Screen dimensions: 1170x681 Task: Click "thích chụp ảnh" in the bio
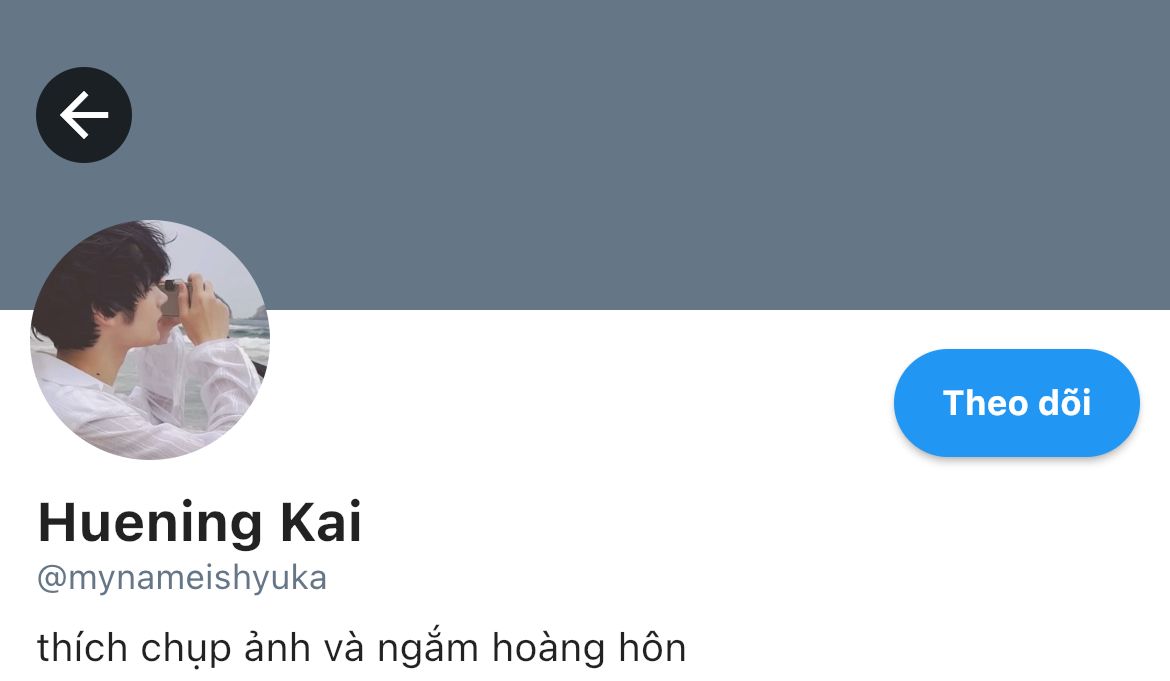tap(174, 647)
